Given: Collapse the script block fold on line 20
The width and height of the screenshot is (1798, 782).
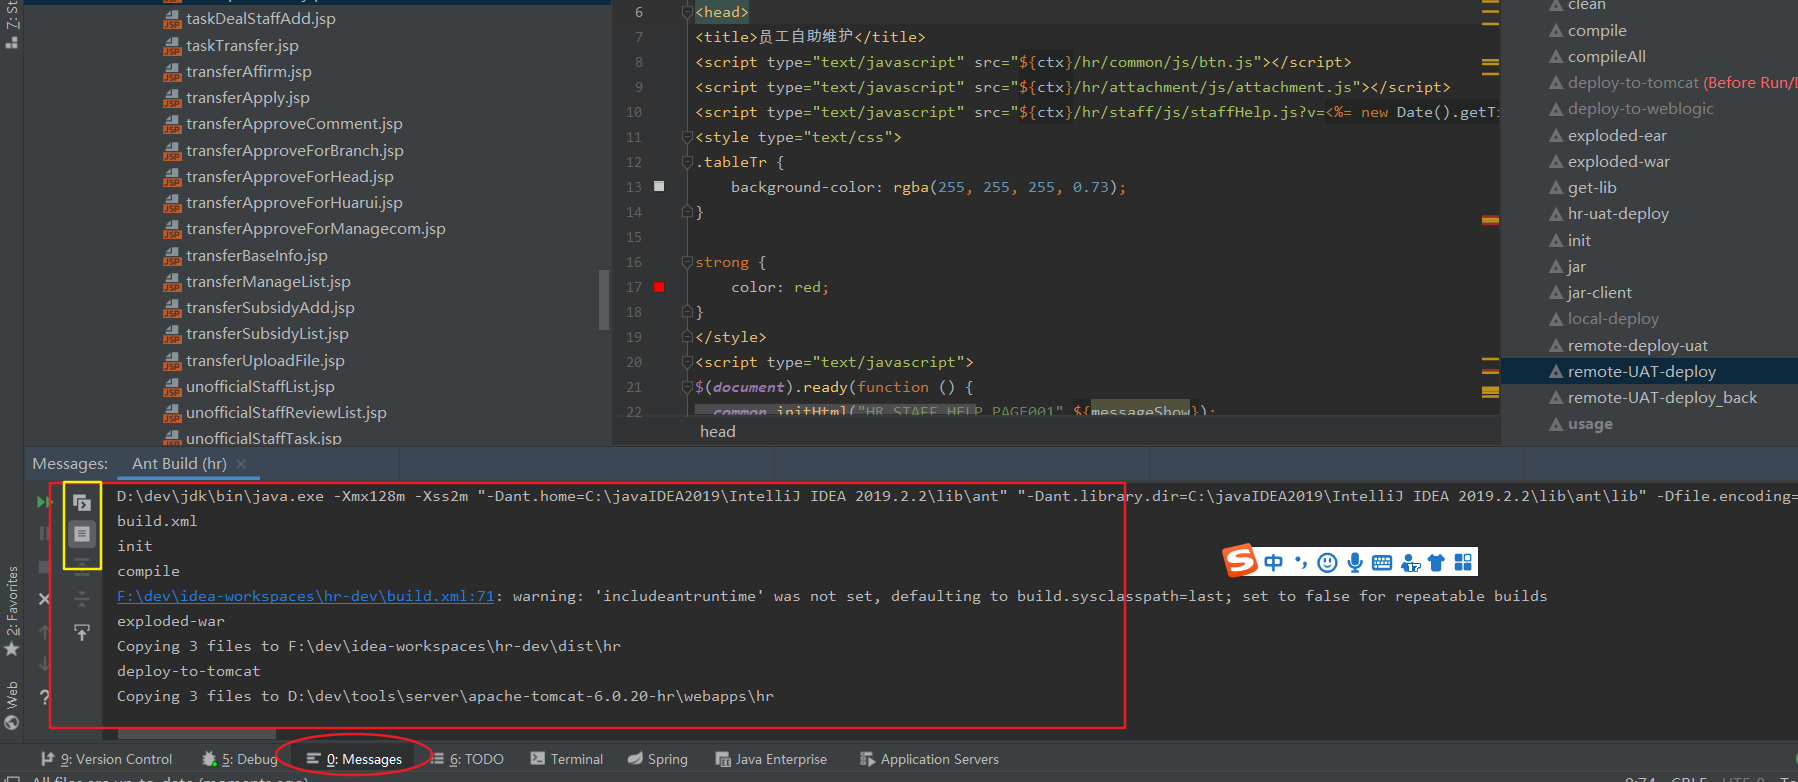Looking at the screenshot, I should tap(687, 362).
